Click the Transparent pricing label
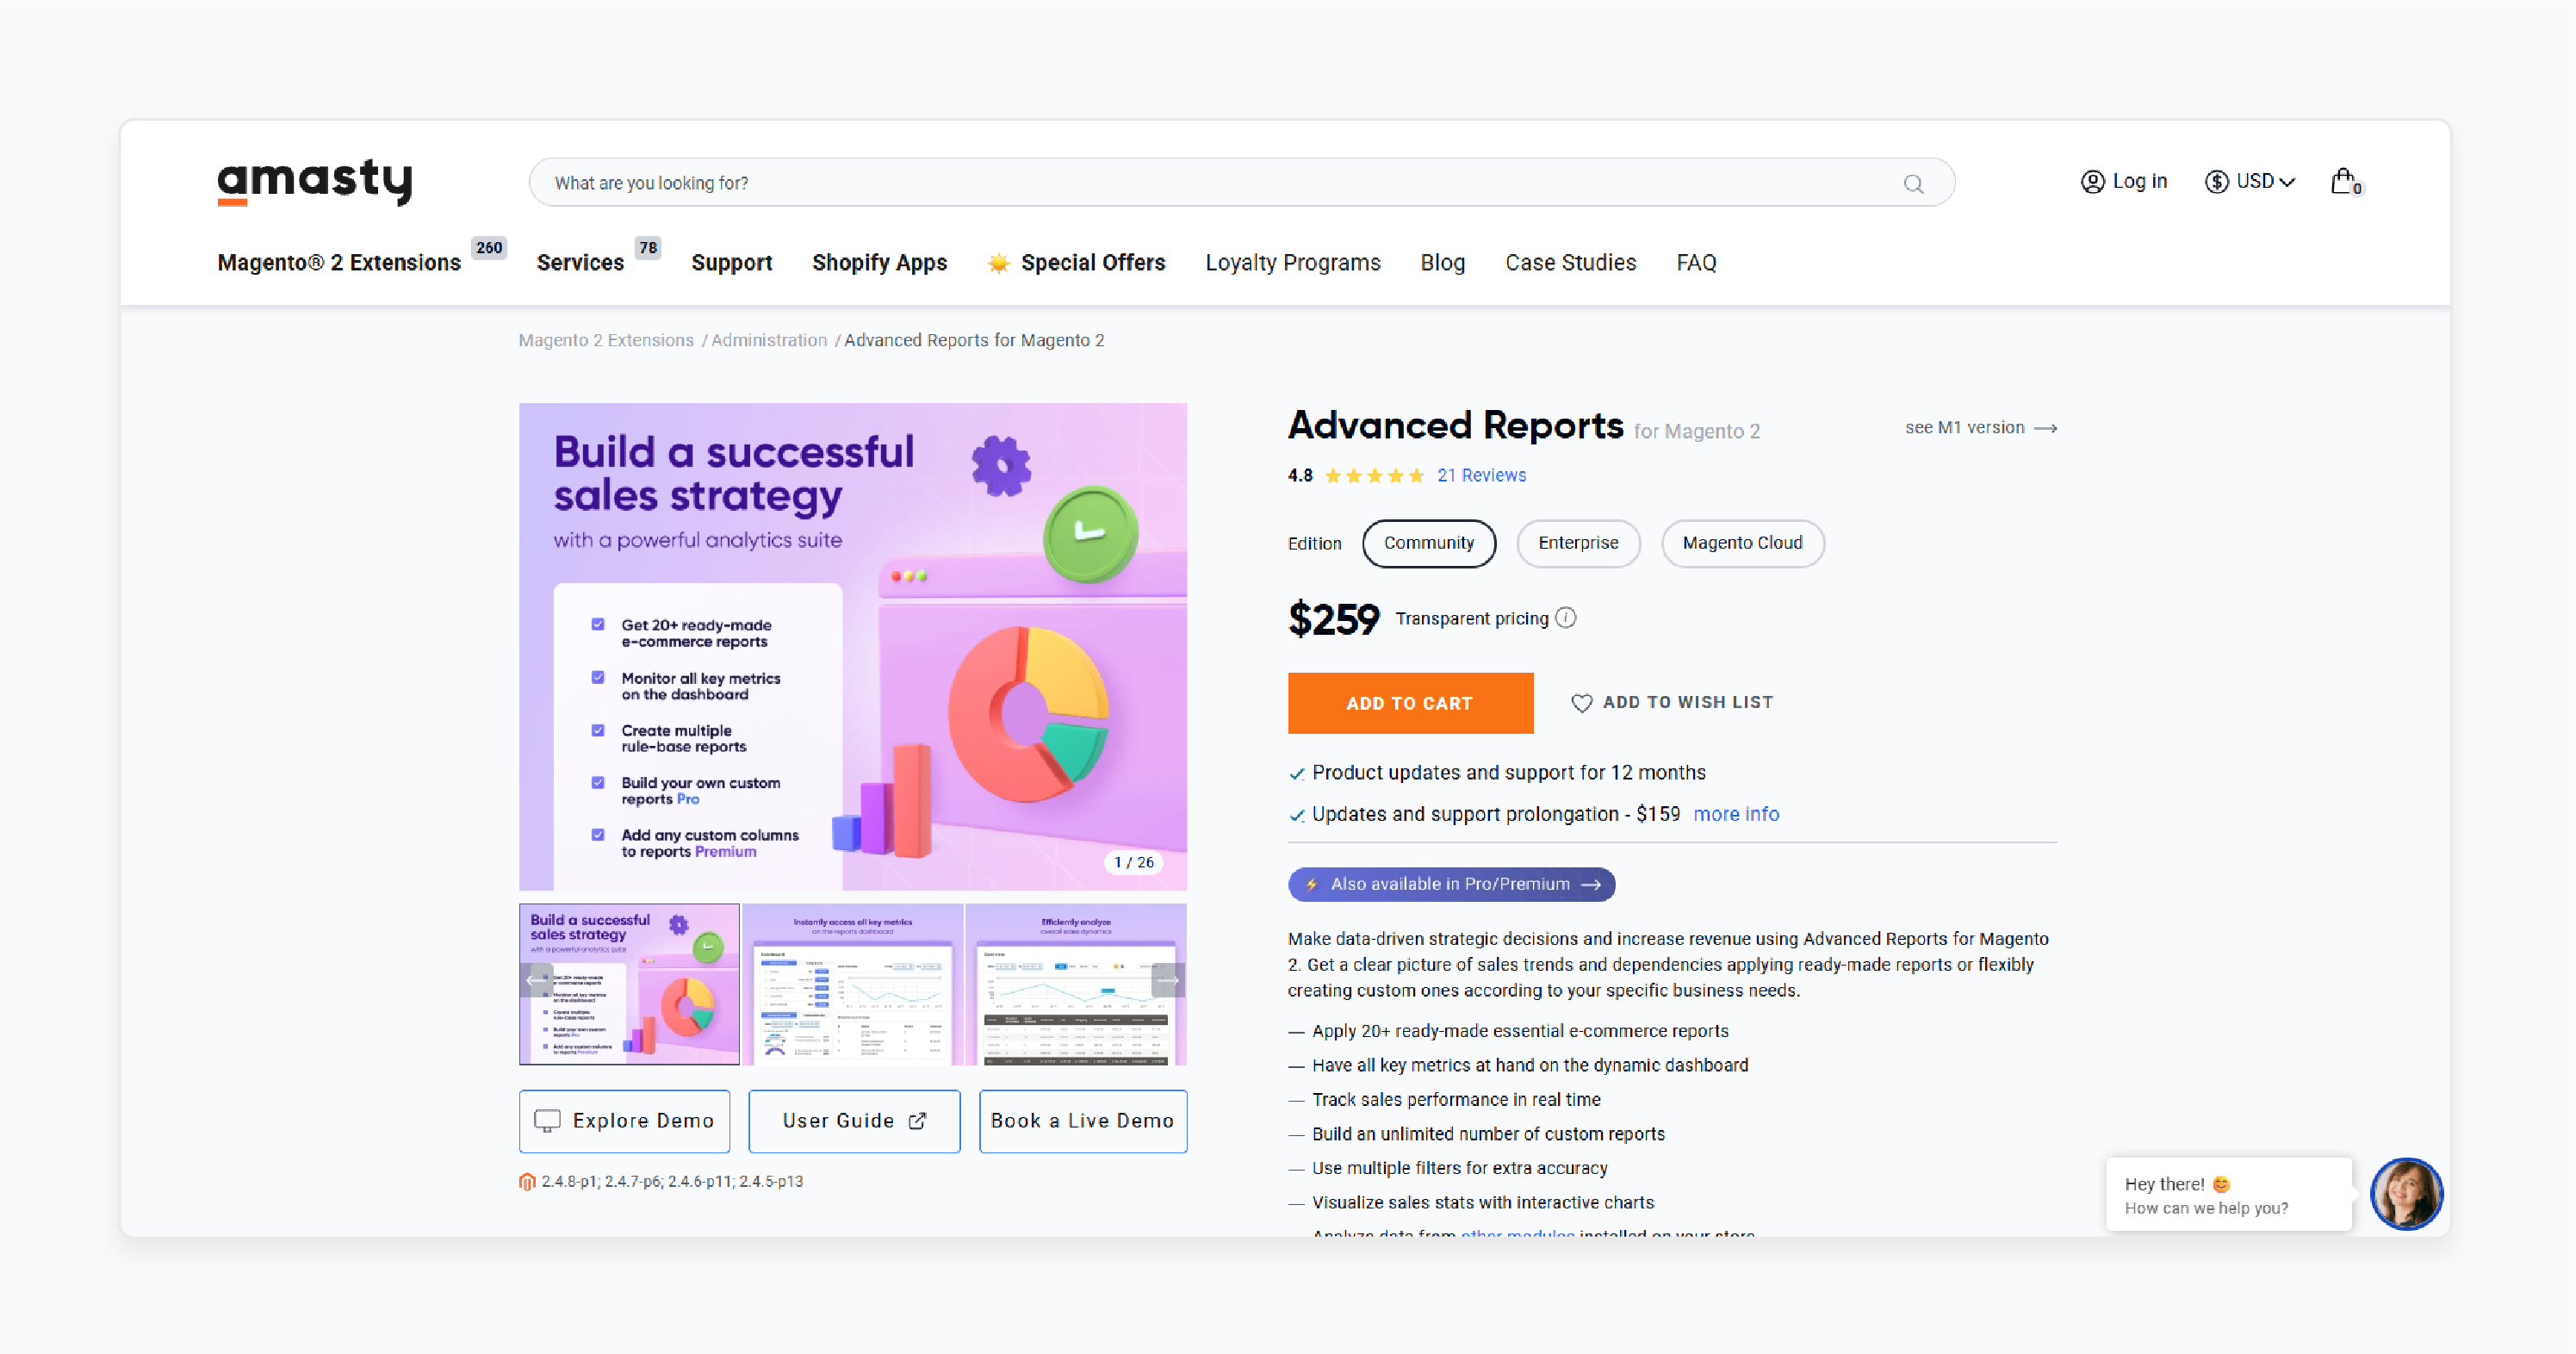This screenshot has height=1354, width=2576. coord(1472,619)
